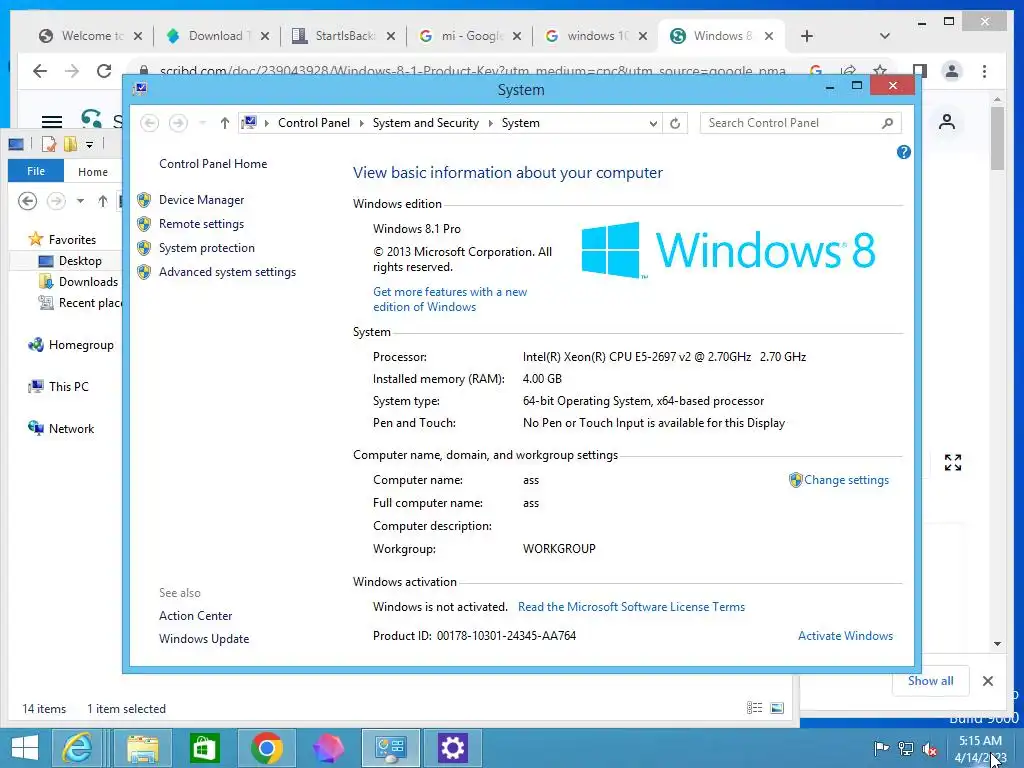Click the muted volume tray icon
The width and height of the screenshot is (1024, 768).
(x=929, y=748)
